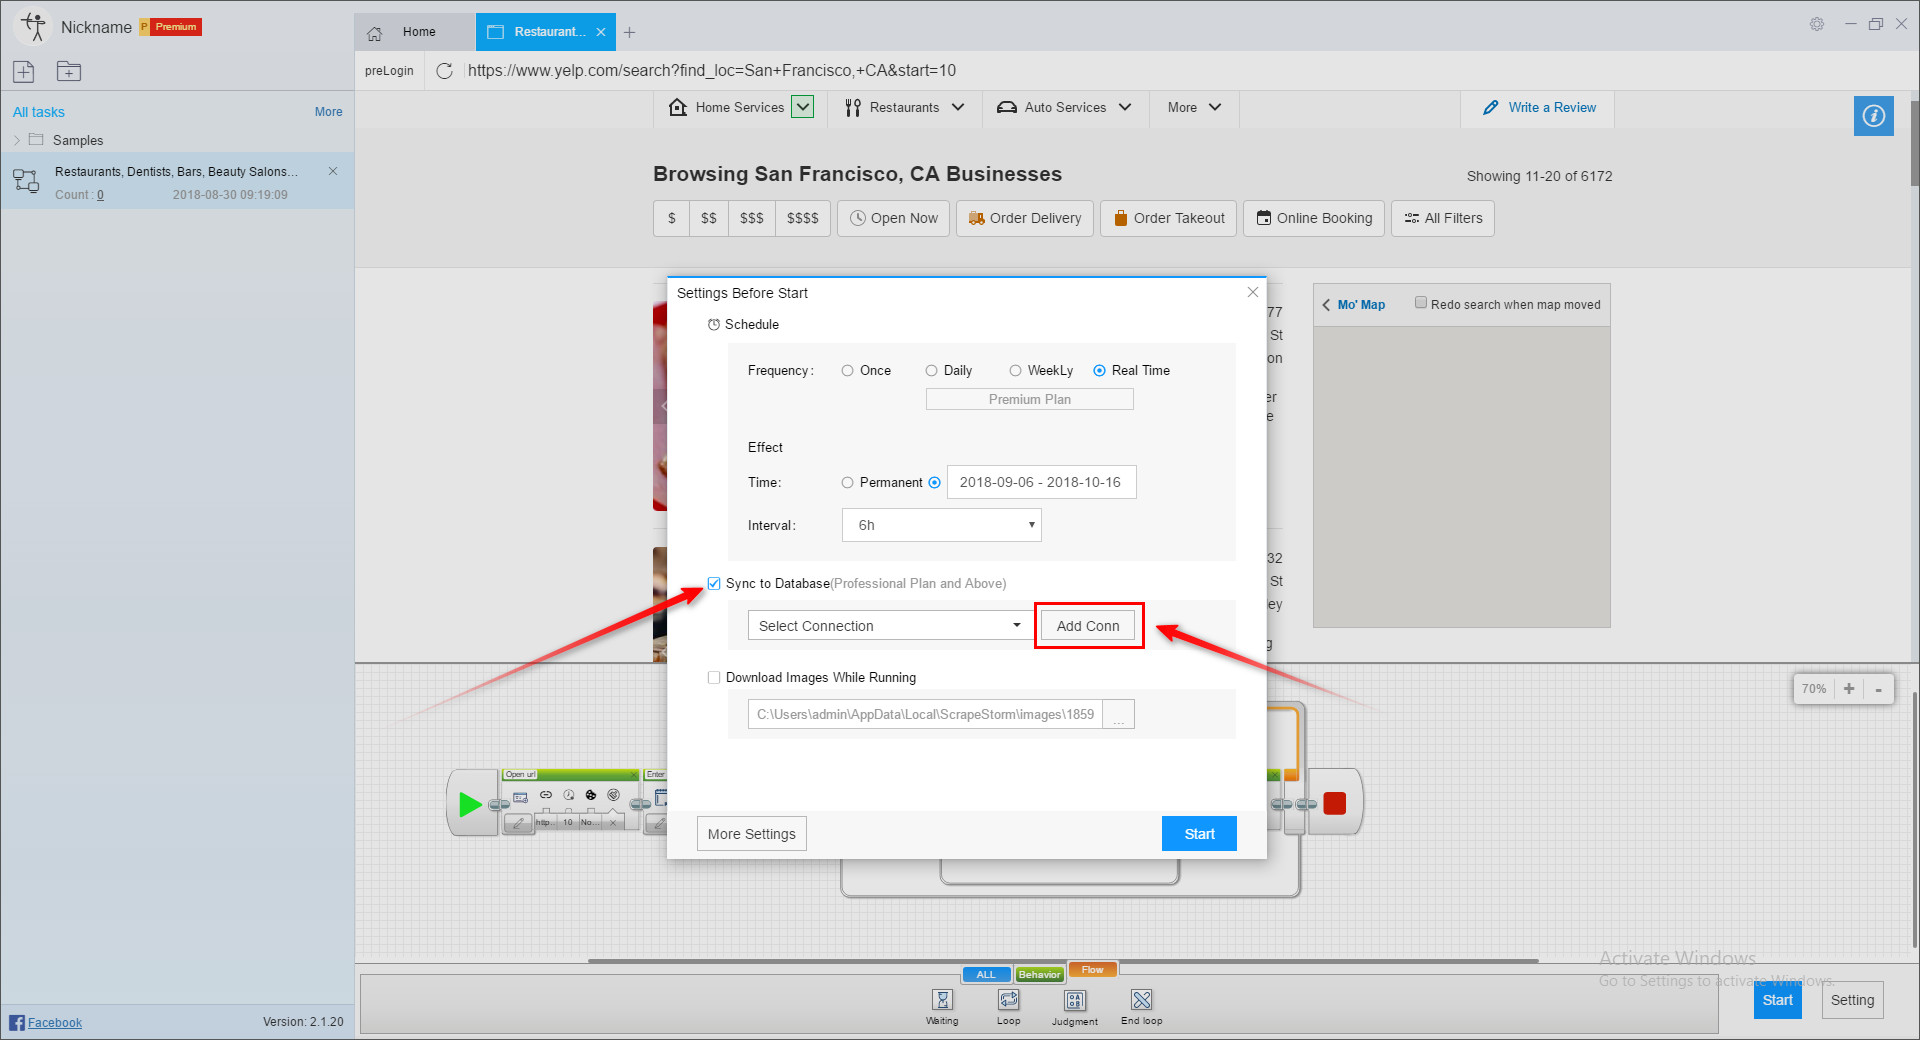Select the Daily frequency option
This screenshot has height=1040, width=1920.
pyautogui.click(x=932, y=370)
